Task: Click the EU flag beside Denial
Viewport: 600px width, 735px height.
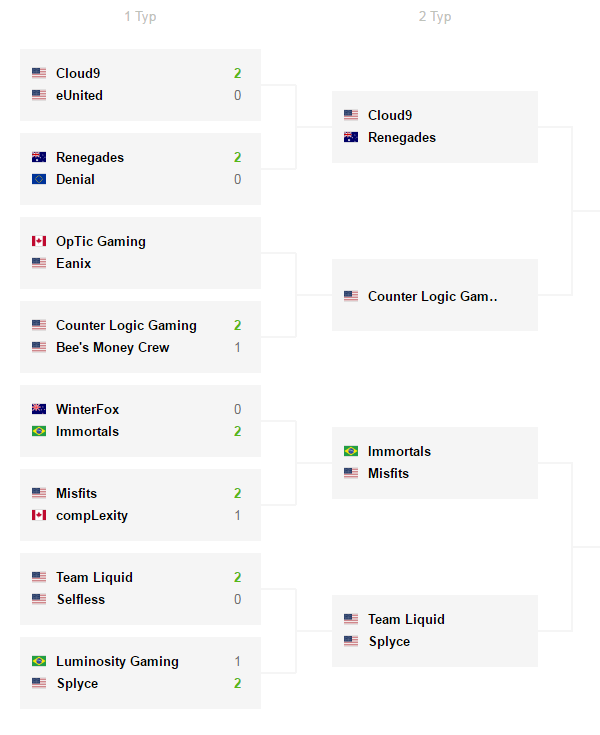Action: coord(39,180)
